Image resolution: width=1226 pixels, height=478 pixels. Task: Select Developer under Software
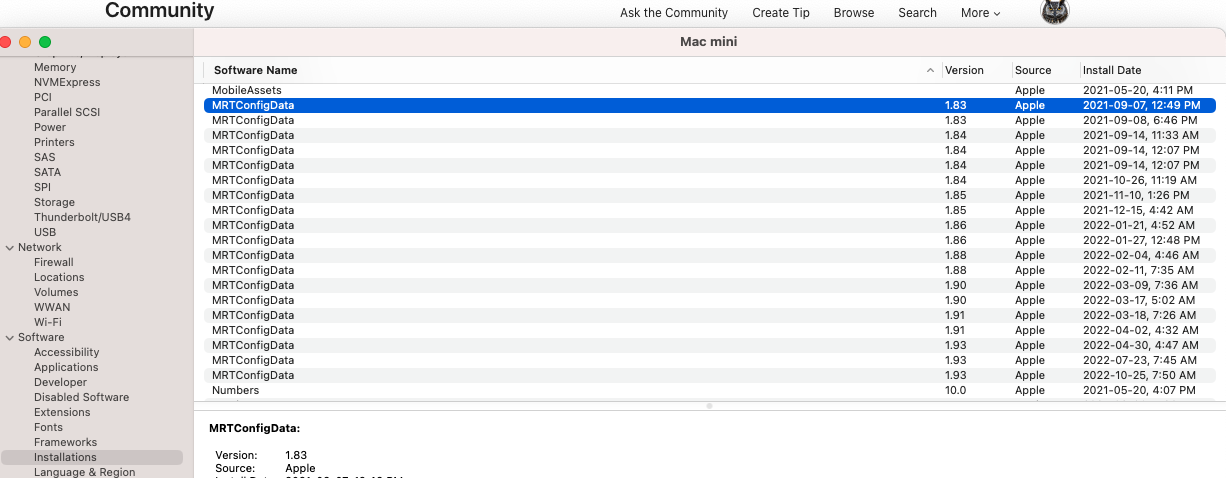click(x=60, y=382)
